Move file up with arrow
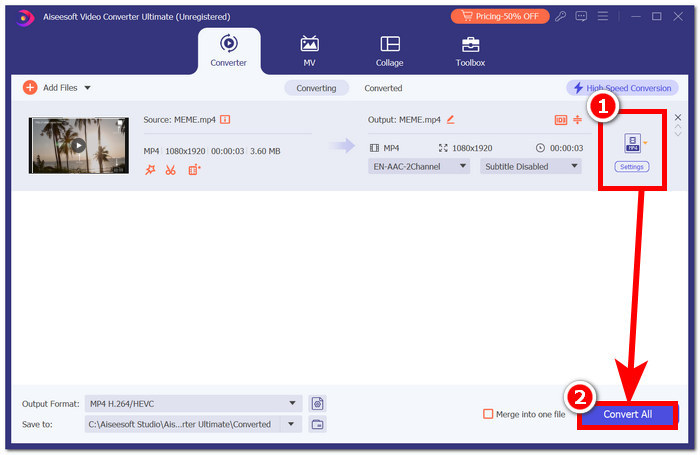 pyautogui.click(x=678, y=127)
